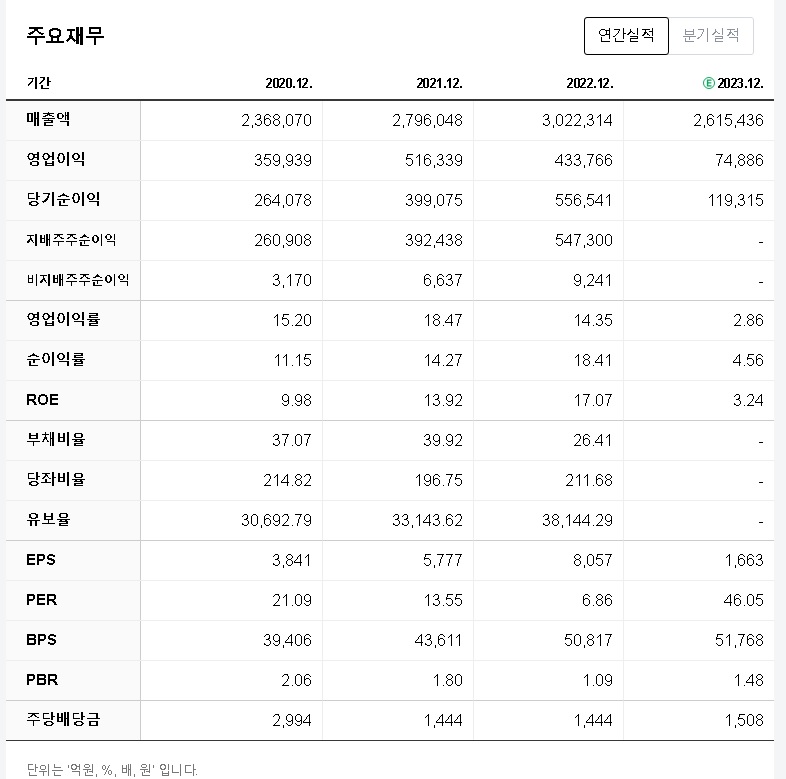
Task: Click the PER row label
Action: pos(42,600)
